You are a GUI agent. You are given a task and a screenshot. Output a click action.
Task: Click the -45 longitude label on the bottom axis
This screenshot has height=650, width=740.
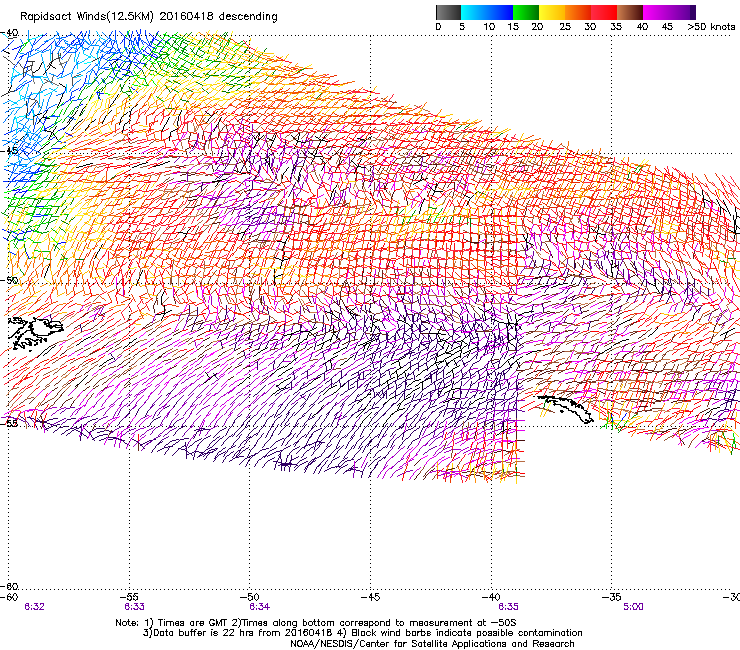370,597
